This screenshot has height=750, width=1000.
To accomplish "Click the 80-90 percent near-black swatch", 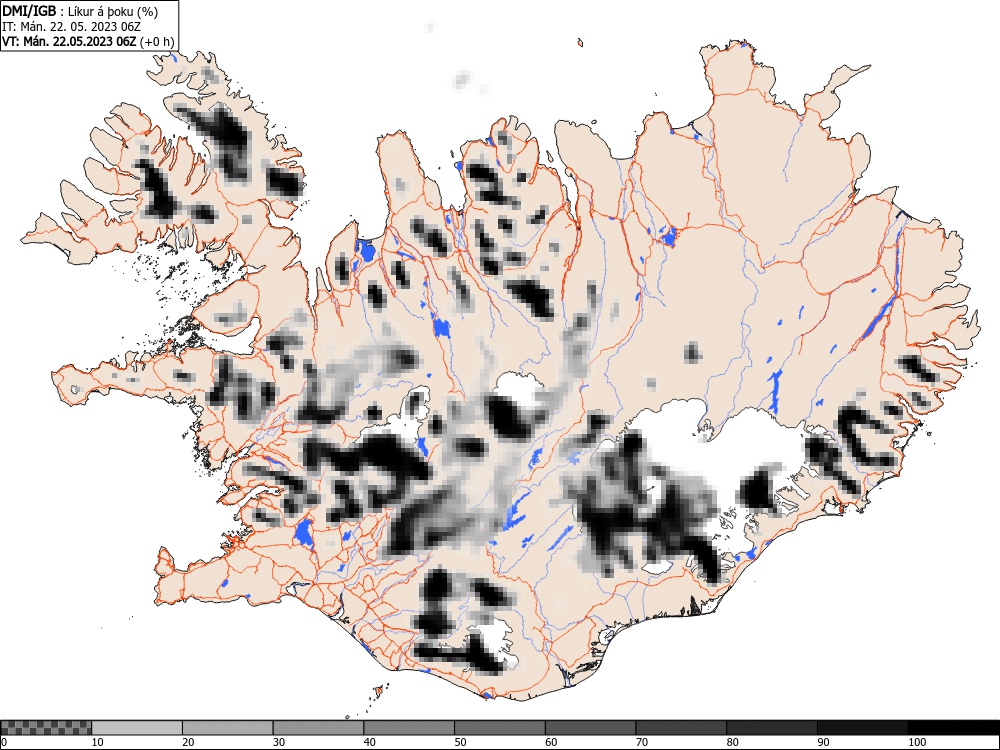I will click(x=772, y=728).
